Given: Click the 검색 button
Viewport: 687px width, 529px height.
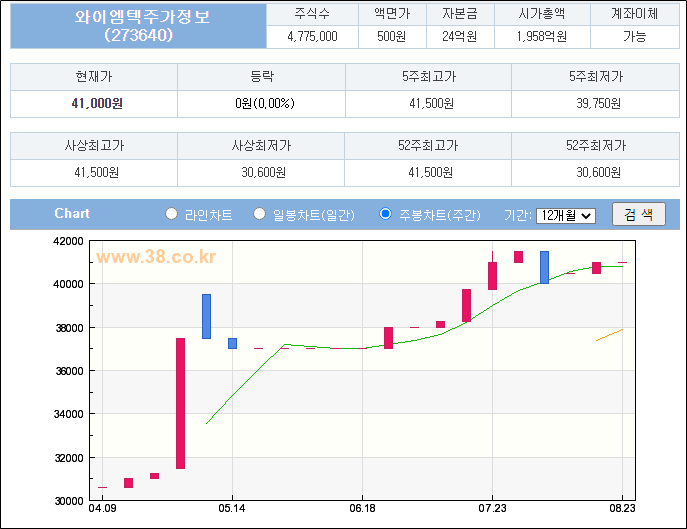Looking at the screenshot, I should [639, 214].
